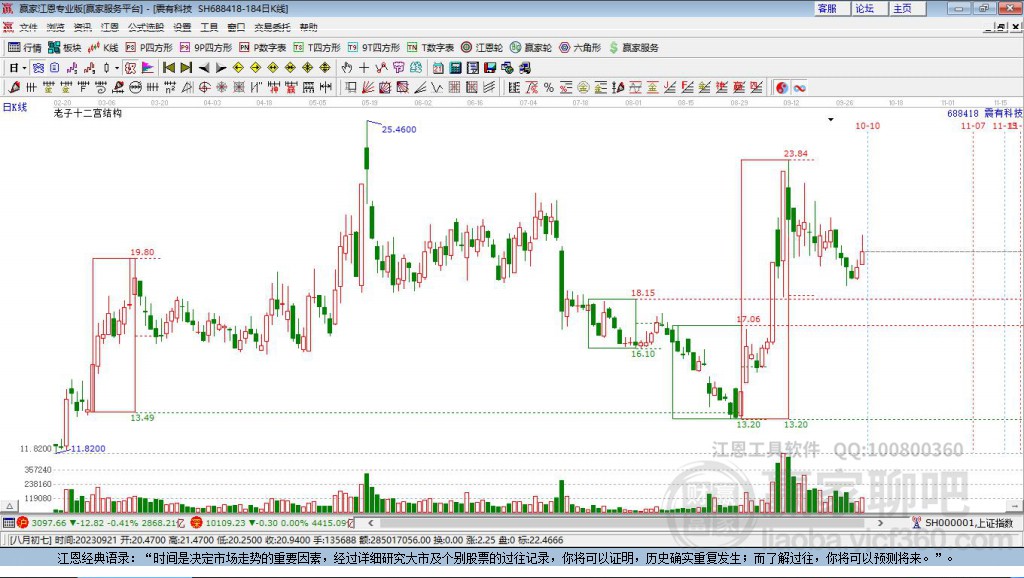Click the save floppy disk icon
This screenshot has width=1024, height=578.
pos(490,67)
